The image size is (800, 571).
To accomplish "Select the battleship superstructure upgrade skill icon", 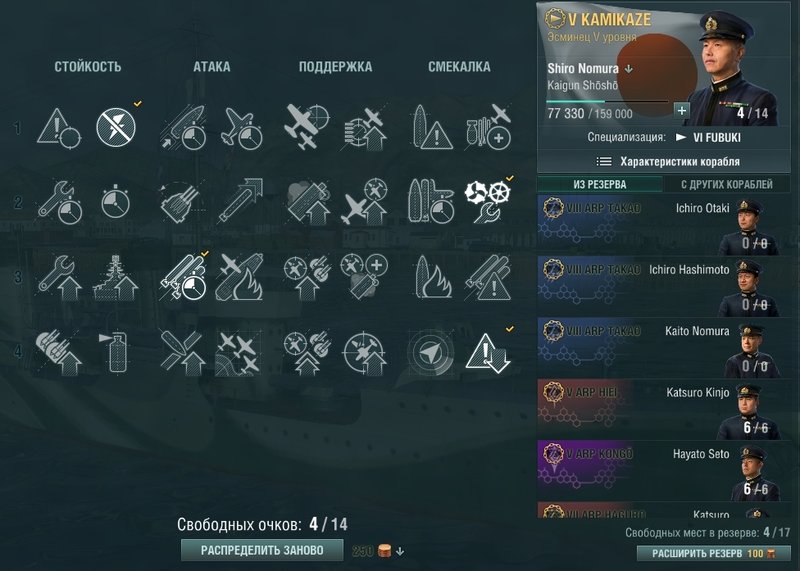I will point(116,277).
